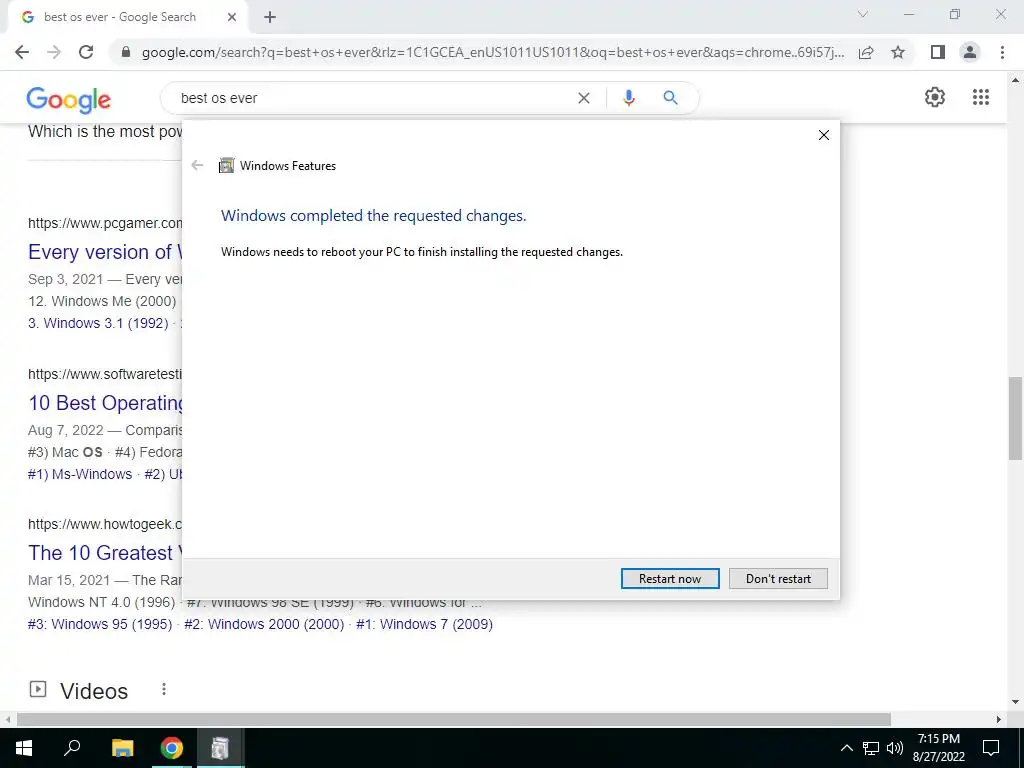Click the padlock site info icon

[126, 52]
